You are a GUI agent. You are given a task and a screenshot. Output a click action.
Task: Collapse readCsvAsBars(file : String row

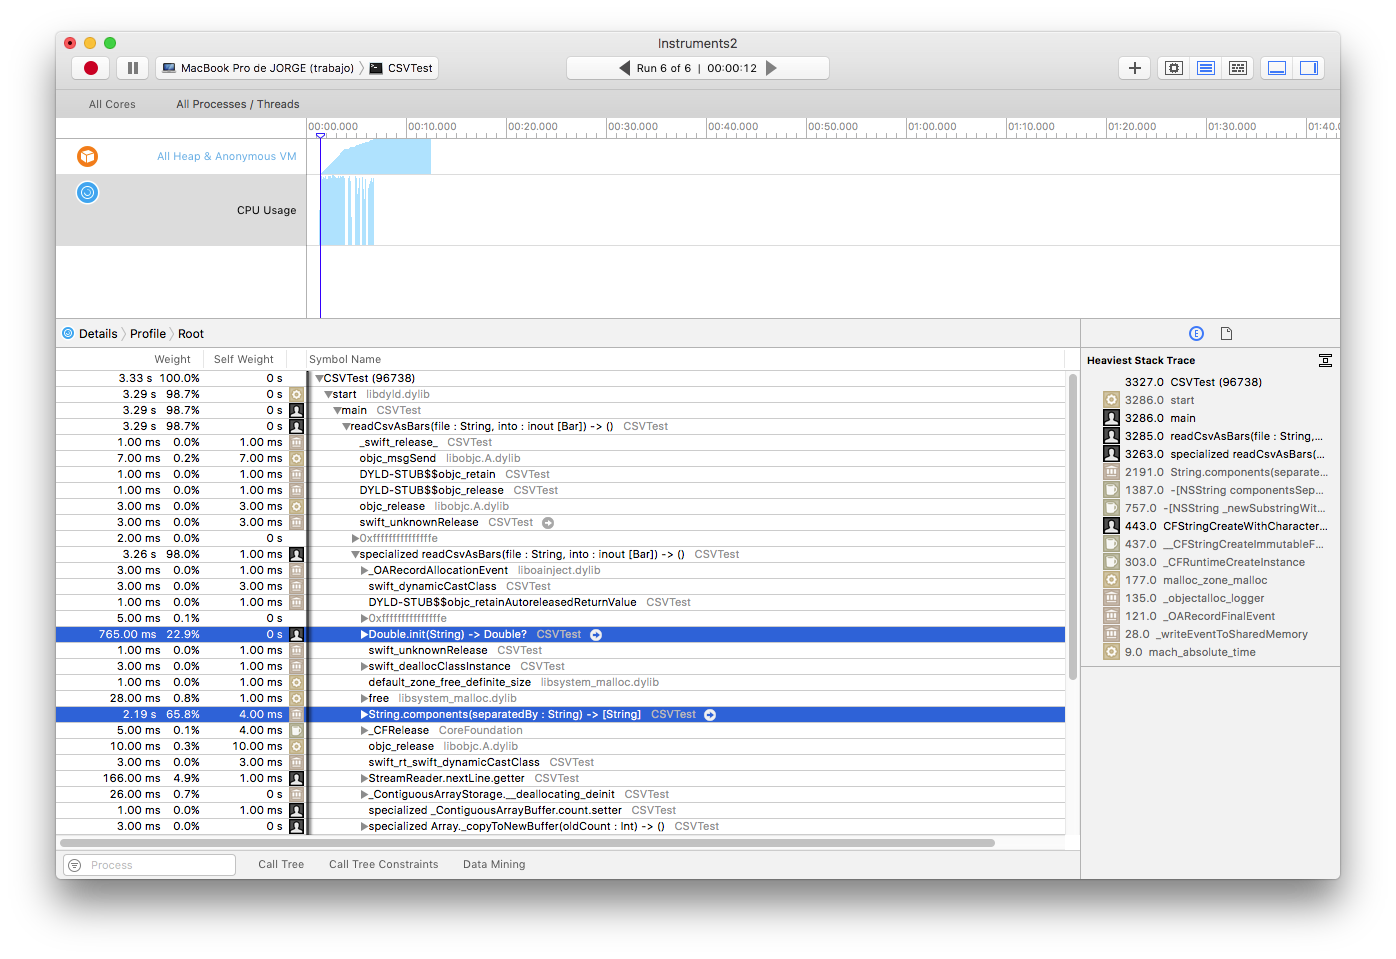tap(346, 426)
